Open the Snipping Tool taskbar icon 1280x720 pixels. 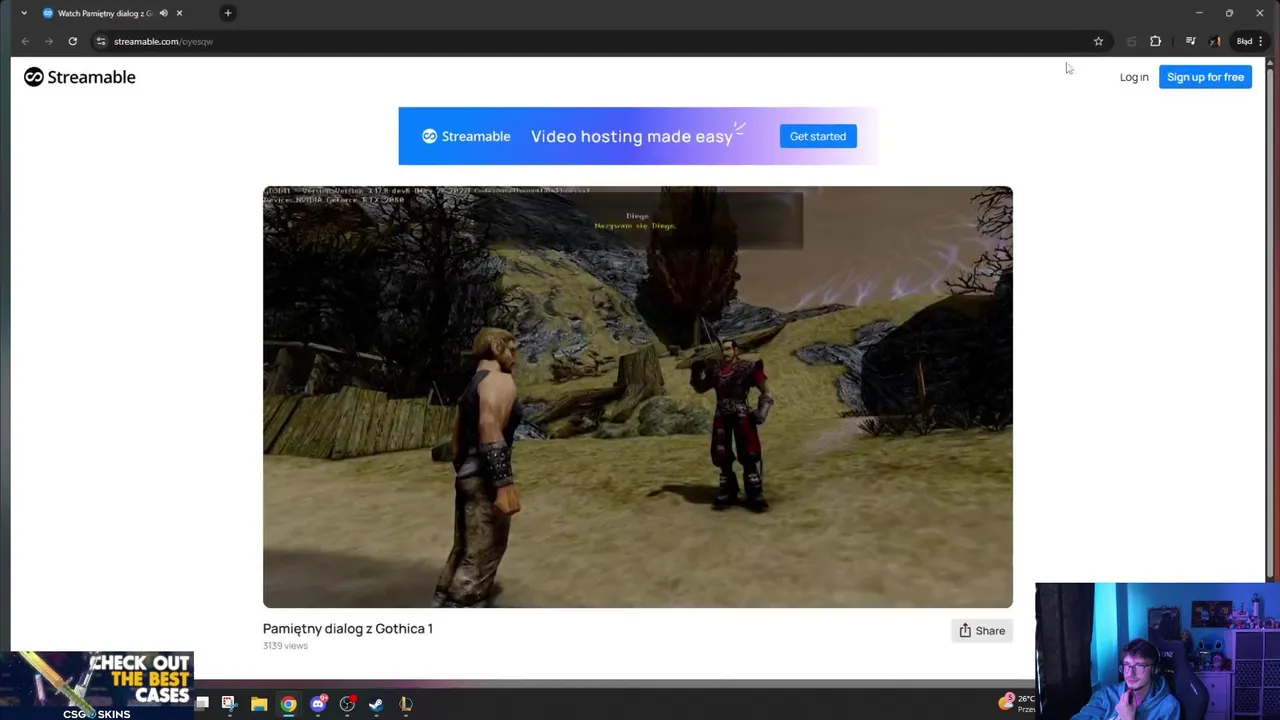point(229,704)
